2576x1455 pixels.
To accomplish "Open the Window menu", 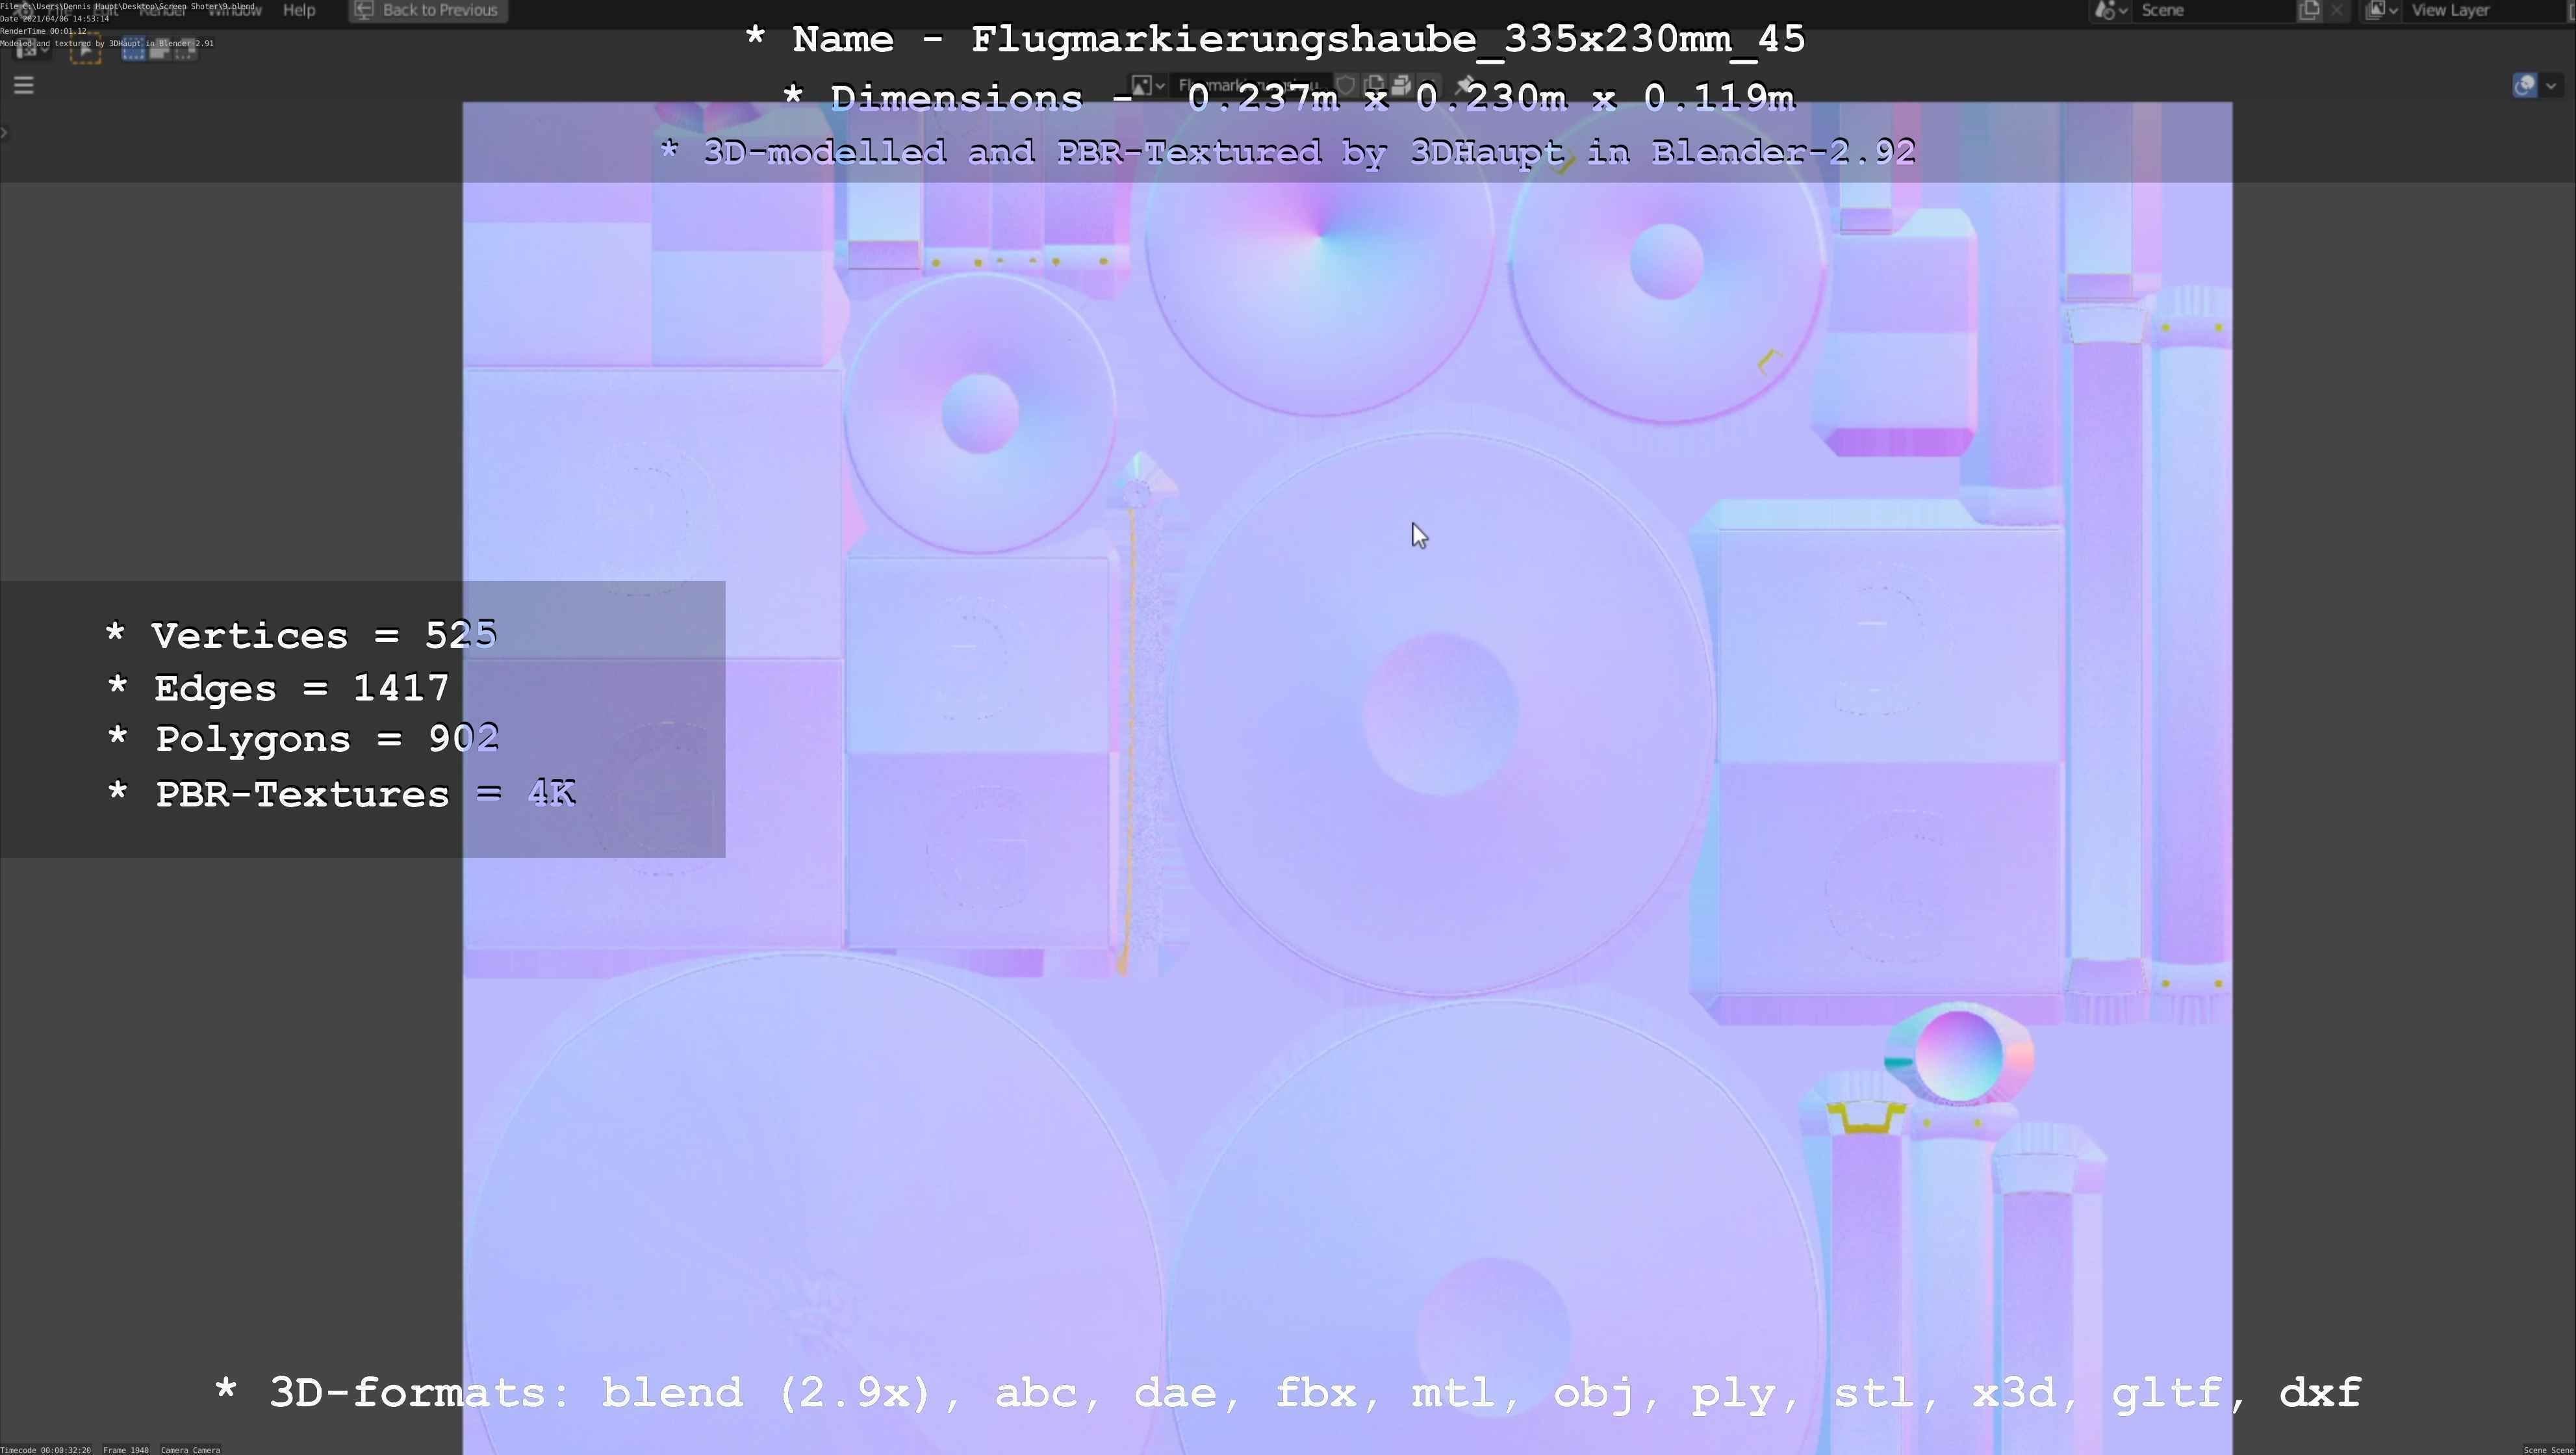I will pos(234,10).
